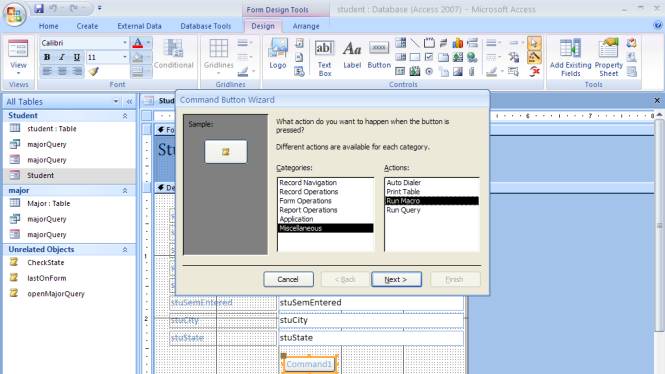
Task: Select Run Query action
Action: tap(432, 210)
